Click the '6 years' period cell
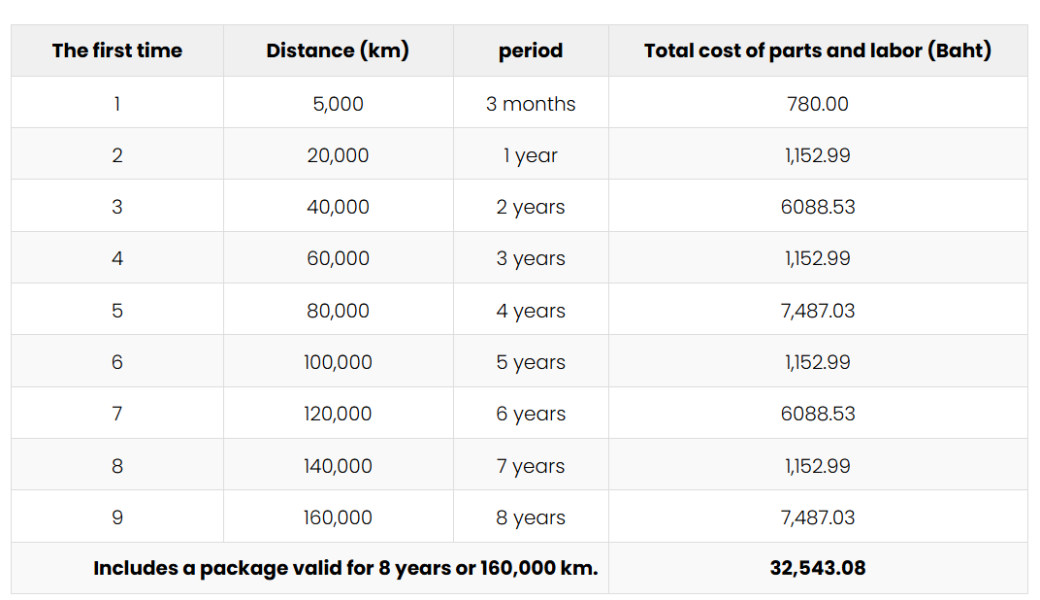The width and height of the screenshot is (1040, 600). pyautogui.click(x=531, y=414)
